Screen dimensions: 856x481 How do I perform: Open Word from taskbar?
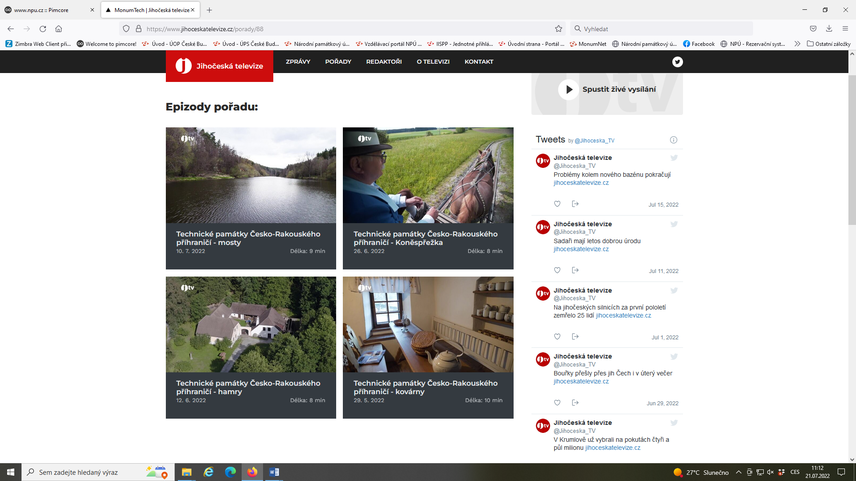[274, 472]
